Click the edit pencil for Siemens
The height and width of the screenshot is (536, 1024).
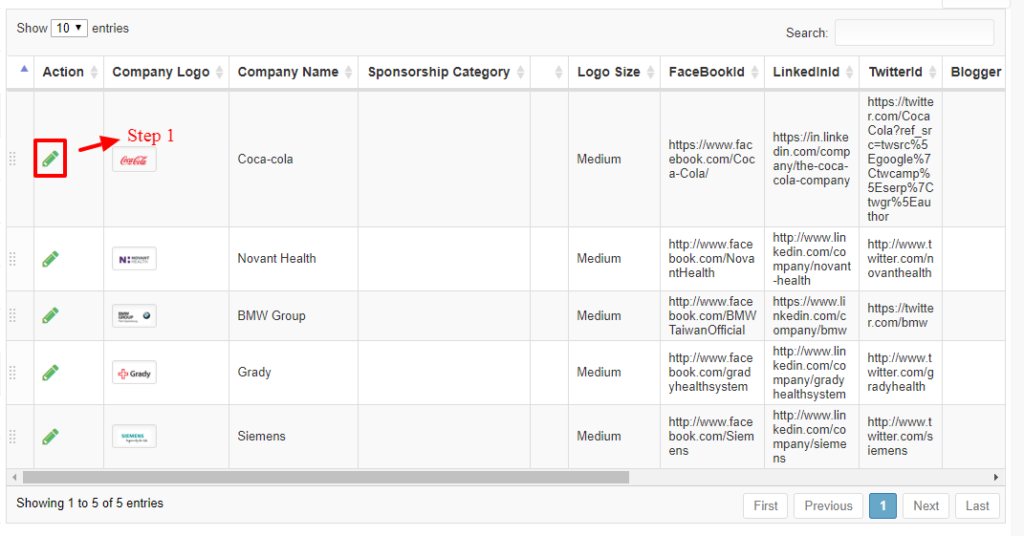[50, 436]
